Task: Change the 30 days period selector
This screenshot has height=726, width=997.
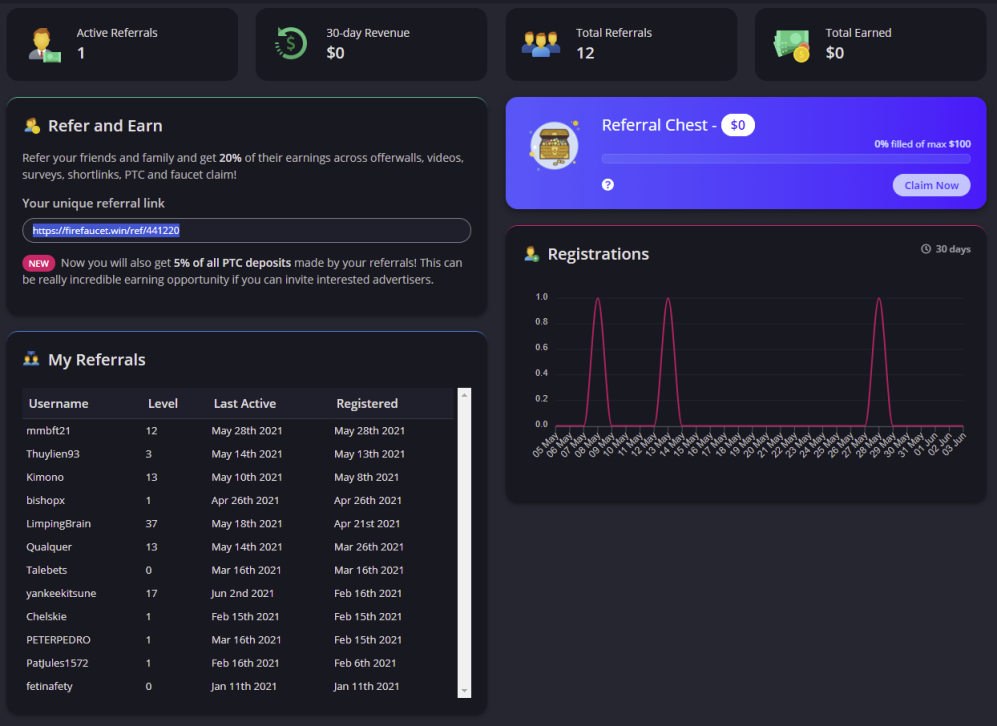Action: [x=944, y=249]
